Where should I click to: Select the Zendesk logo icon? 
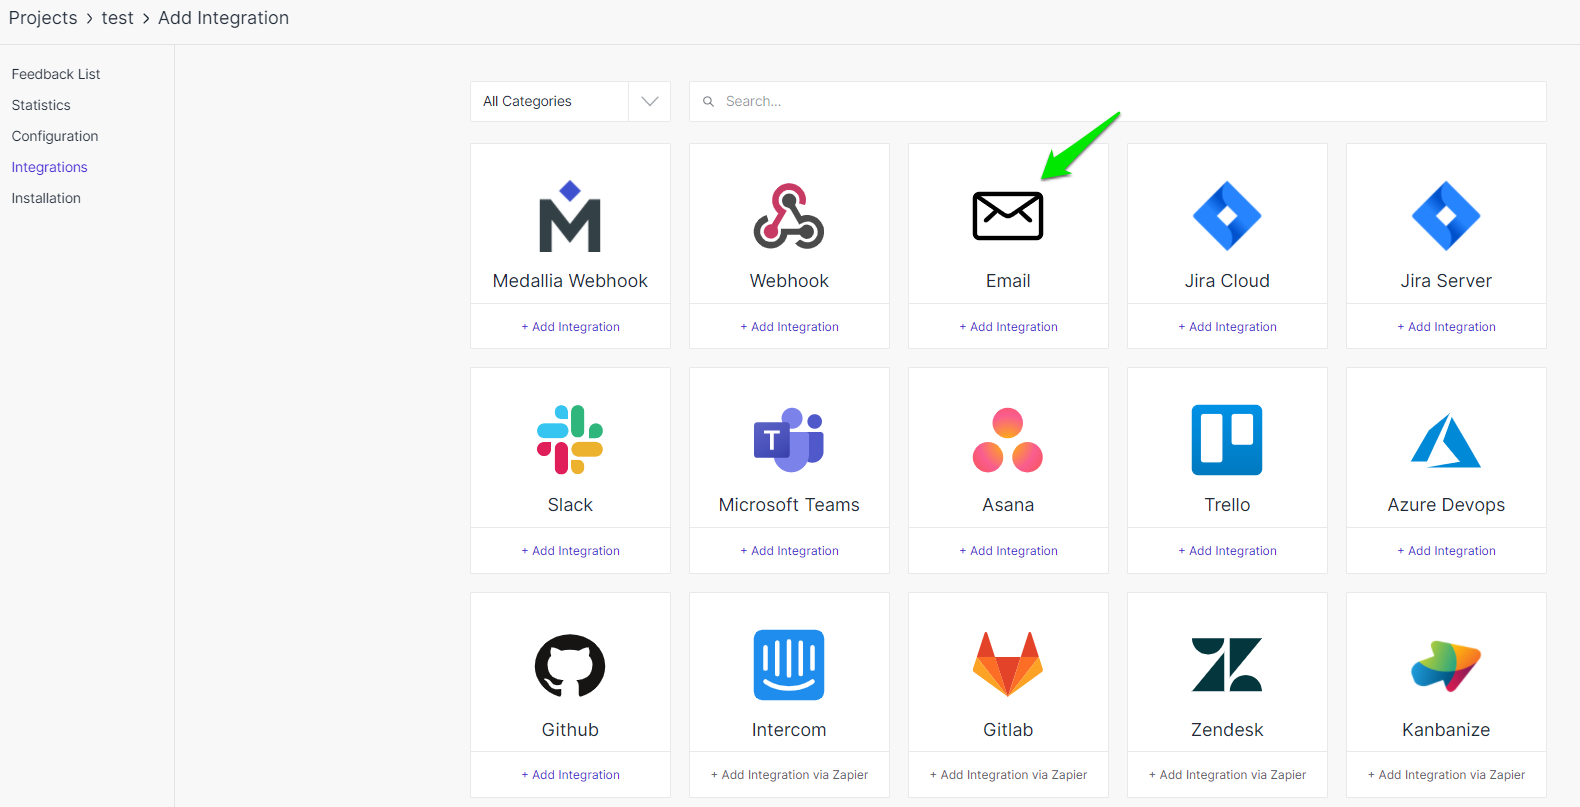1227,665
